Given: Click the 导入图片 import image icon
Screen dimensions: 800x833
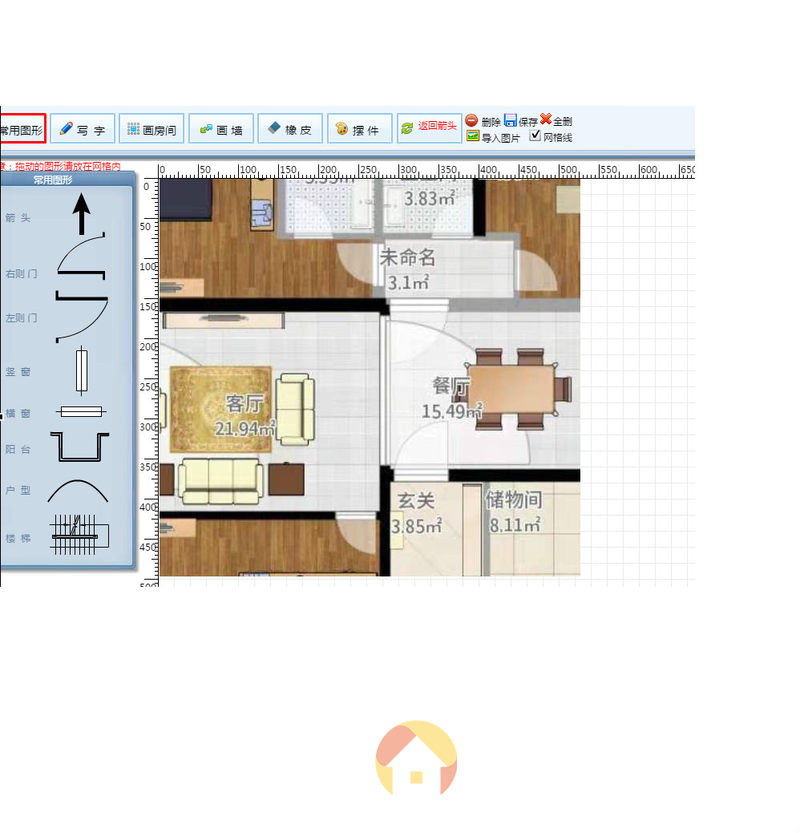Looking at the screenshot, I should pyautogui.click(x=472, y=136).
